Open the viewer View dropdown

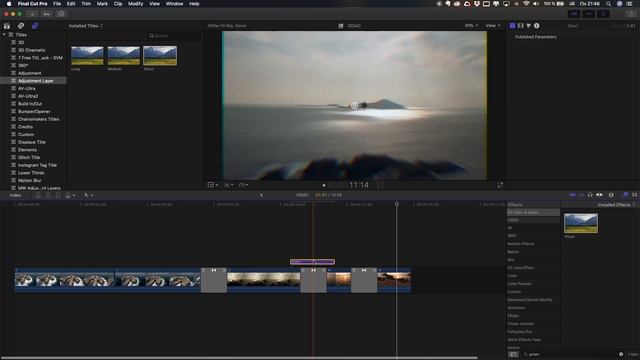[x=493, y=26]
